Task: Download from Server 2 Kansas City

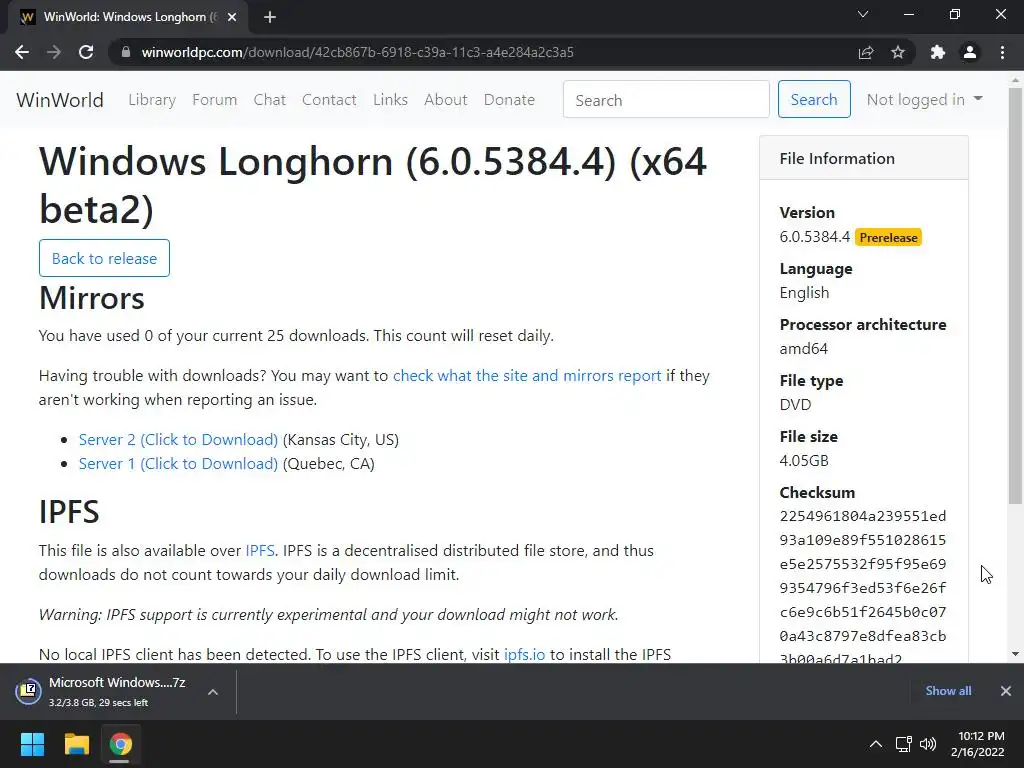Action: [178, 440]
